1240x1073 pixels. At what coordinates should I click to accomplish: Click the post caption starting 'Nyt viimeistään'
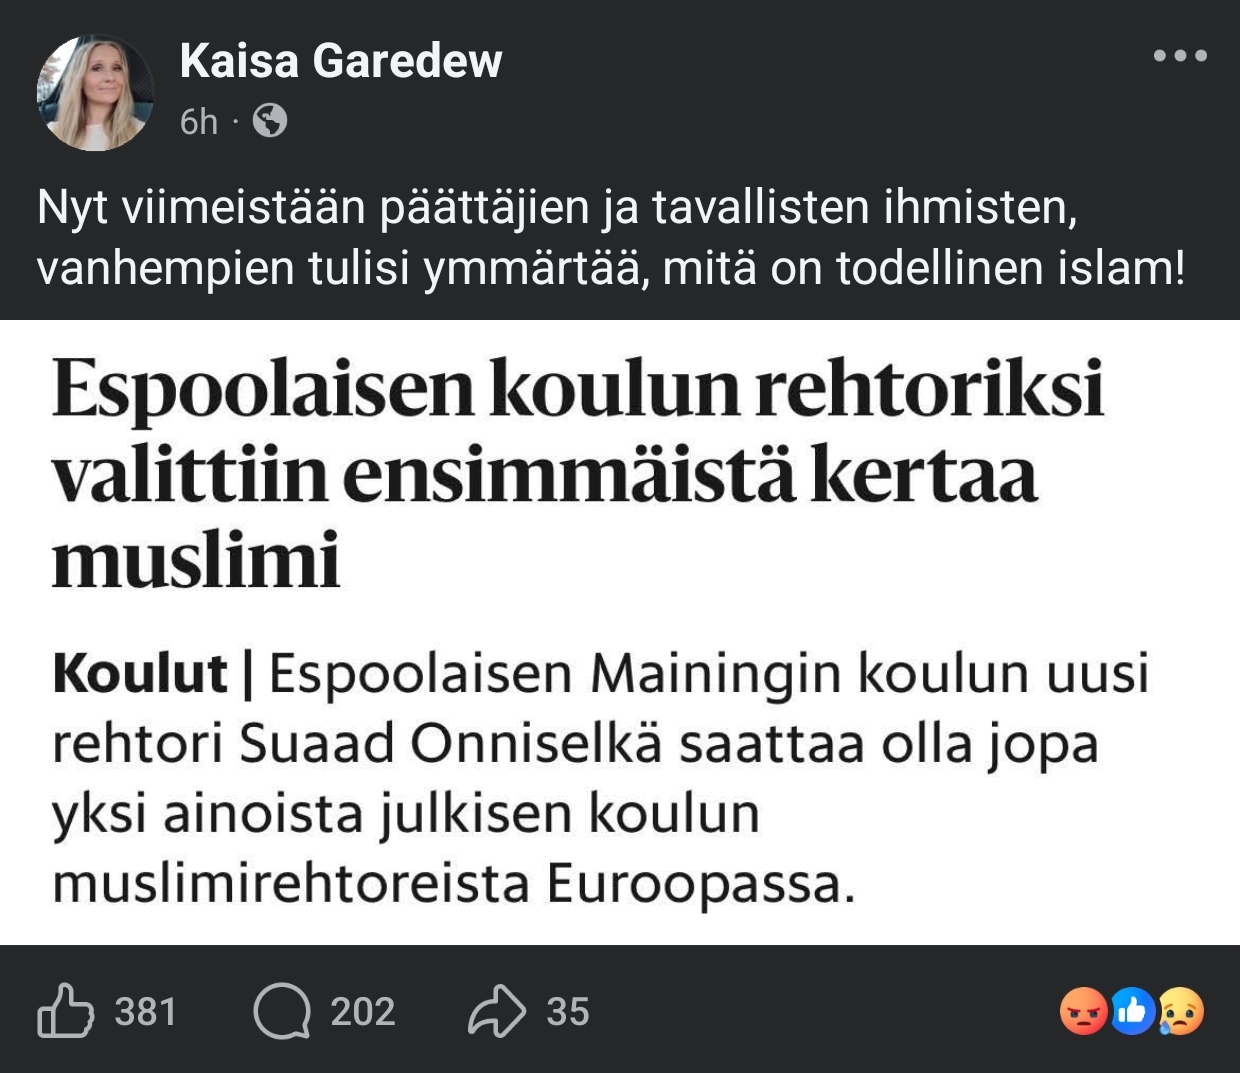click(610, 238)
